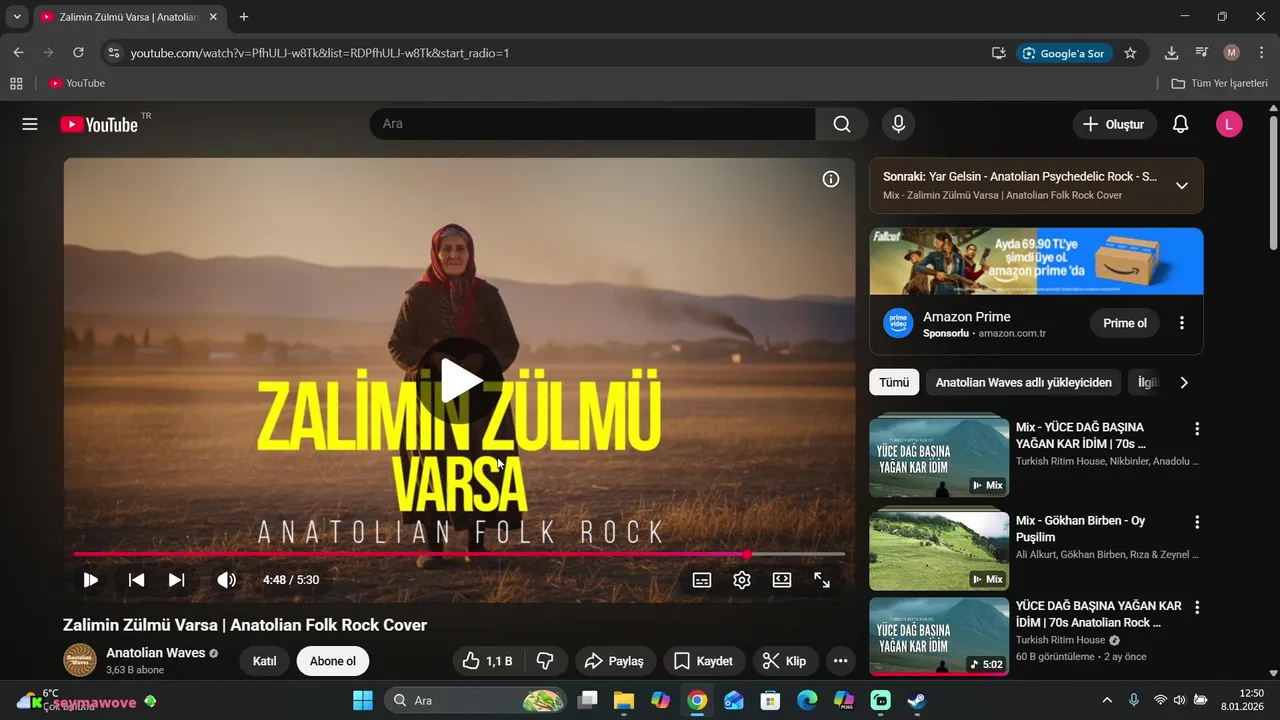Select the Tümü filter chip

[x=894, y=382]
